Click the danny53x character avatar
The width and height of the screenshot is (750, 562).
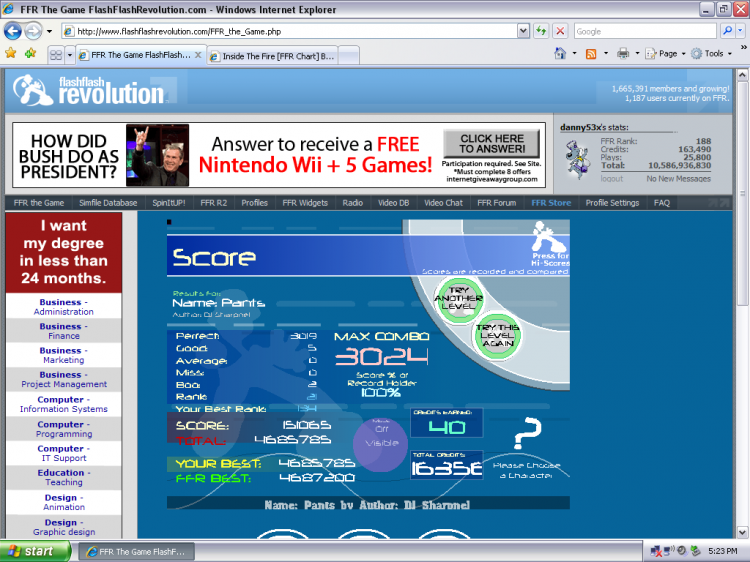click(x=577, y=159)
